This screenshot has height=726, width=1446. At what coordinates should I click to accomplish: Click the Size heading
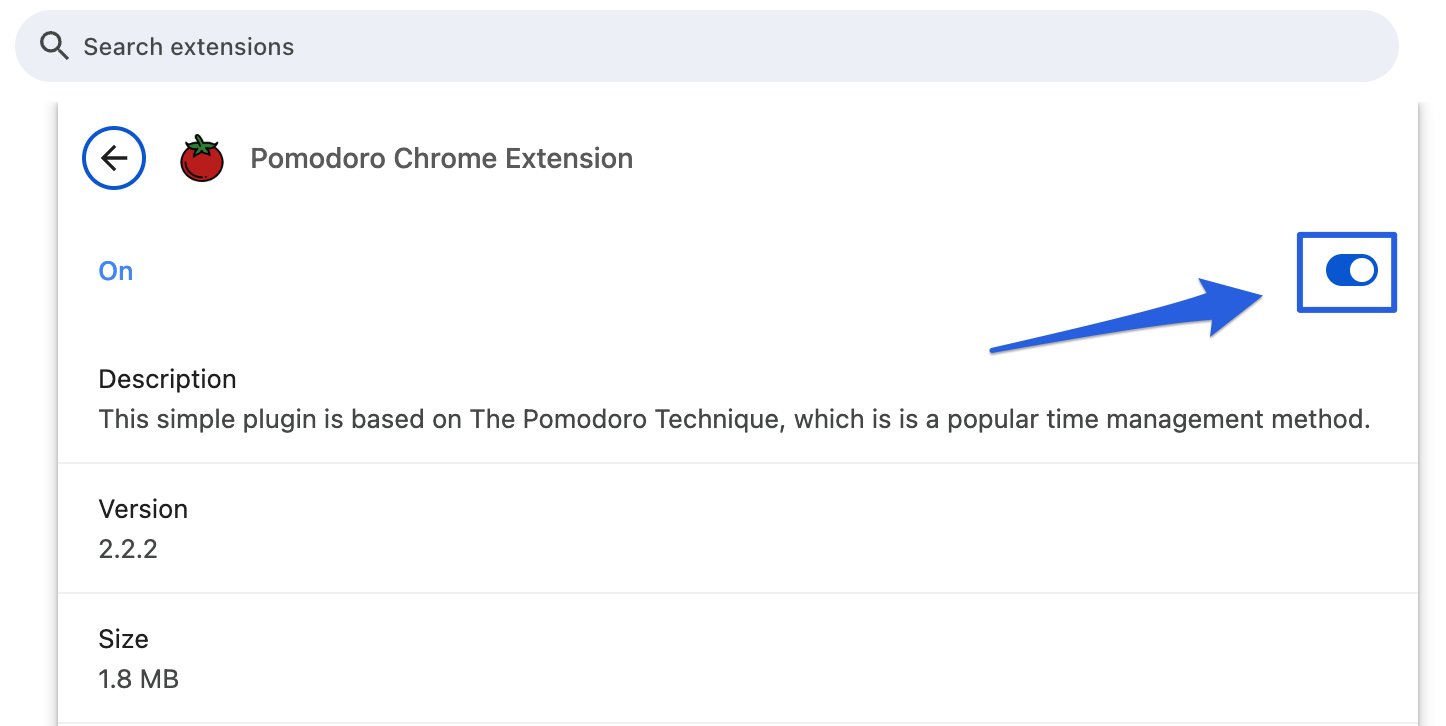pyautogui.click(x=123, y=639)
